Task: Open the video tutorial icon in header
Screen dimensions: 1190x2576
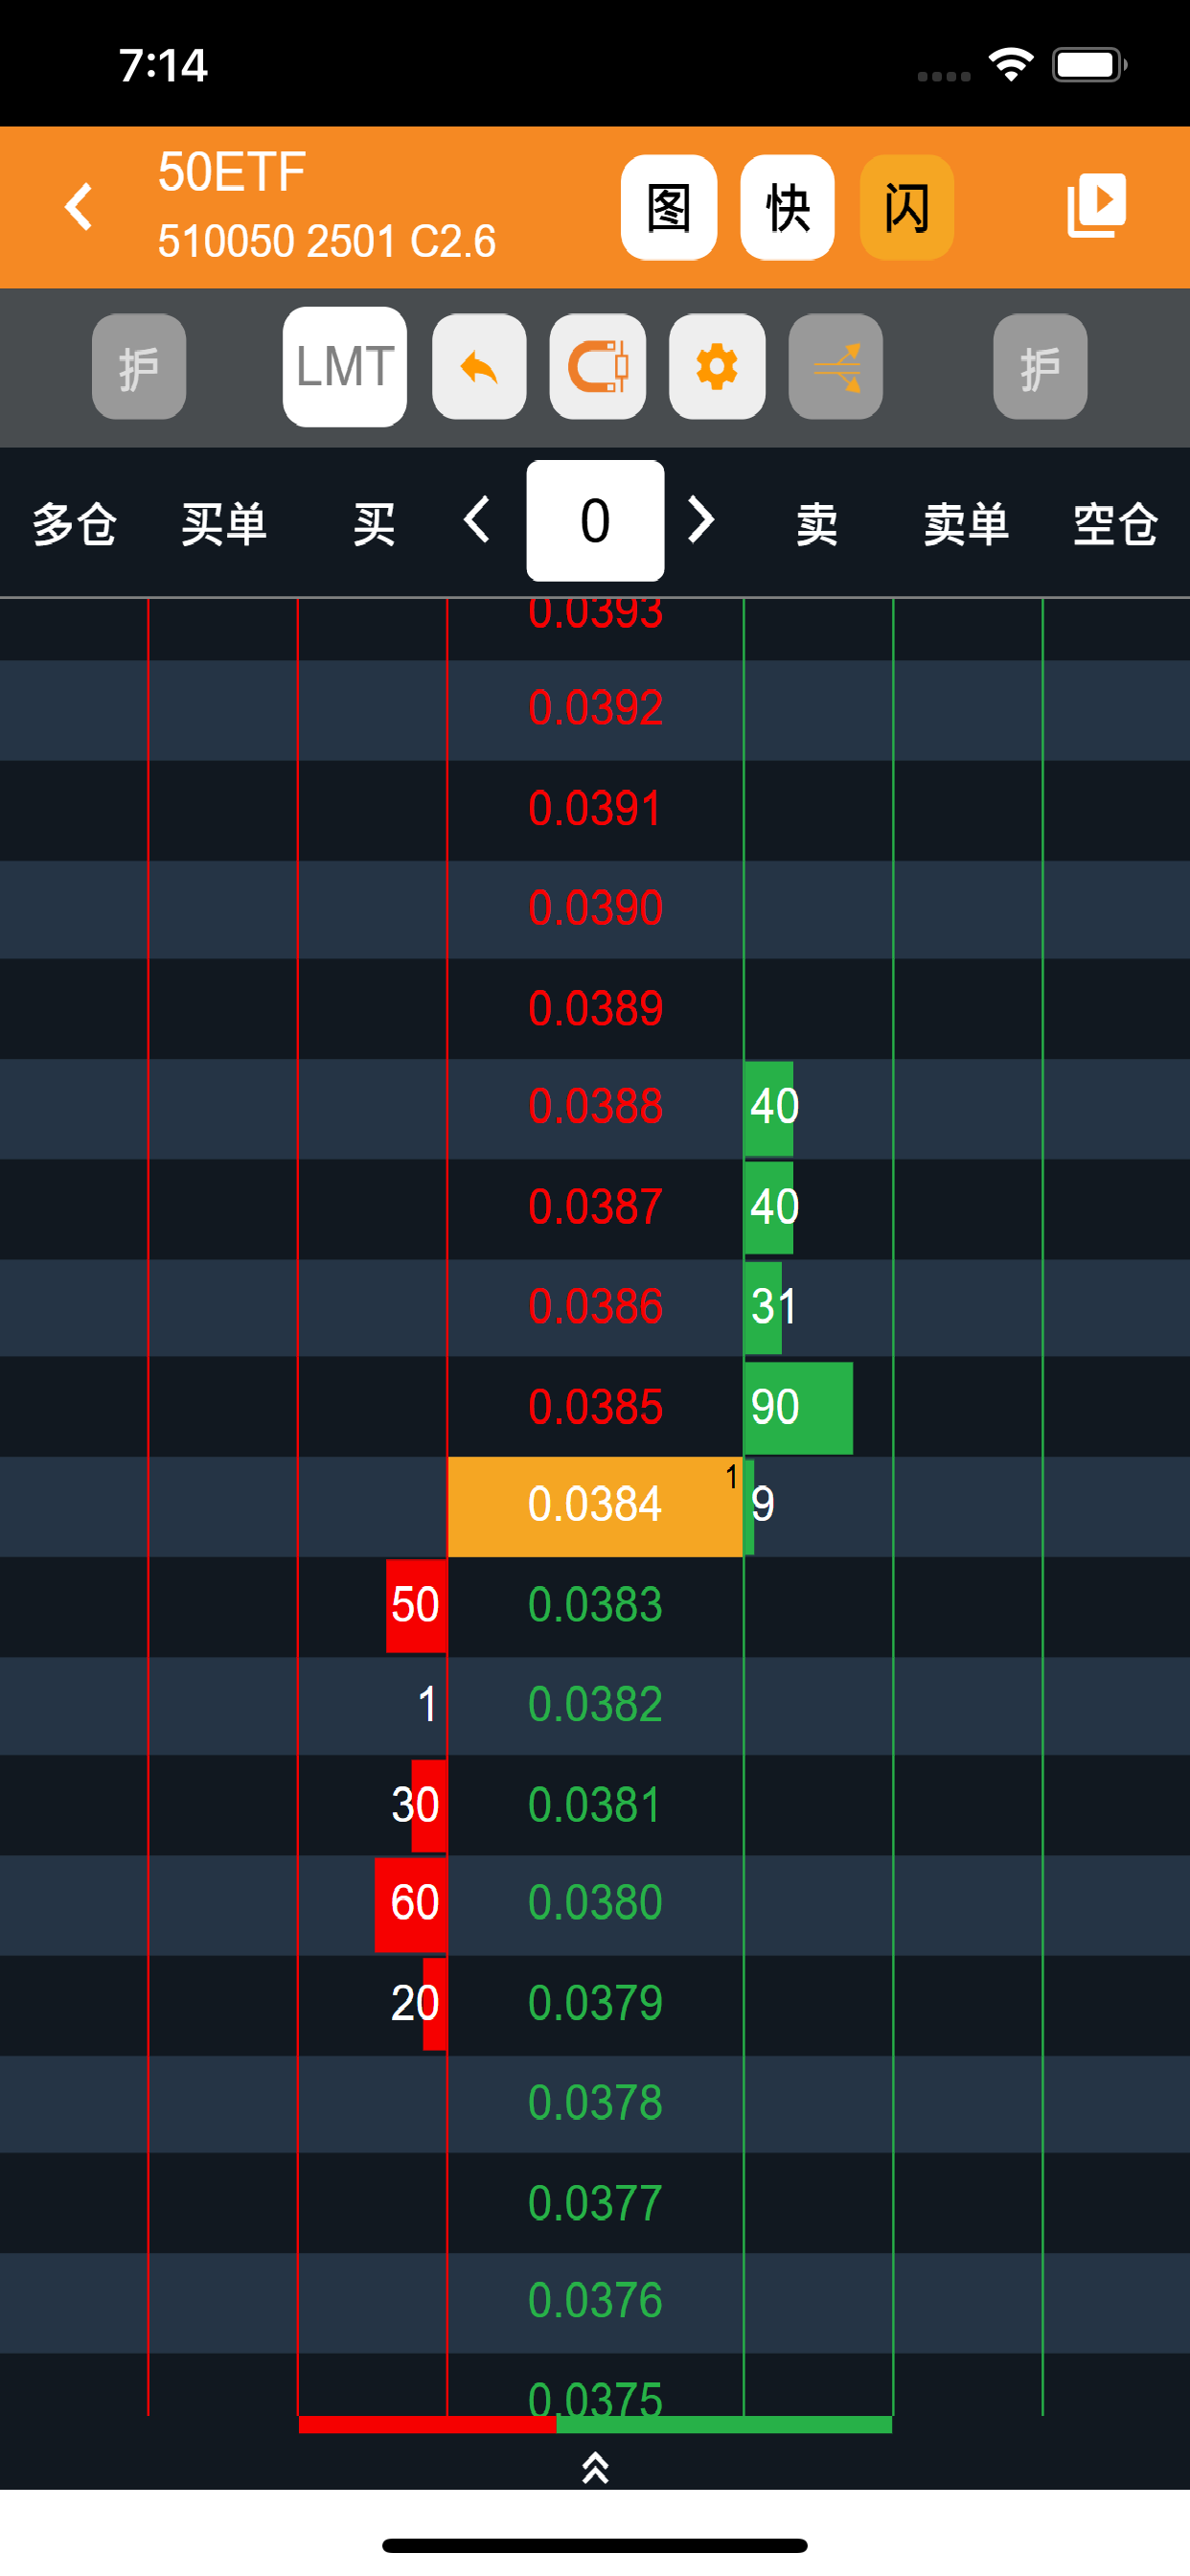Action: 1097,206
